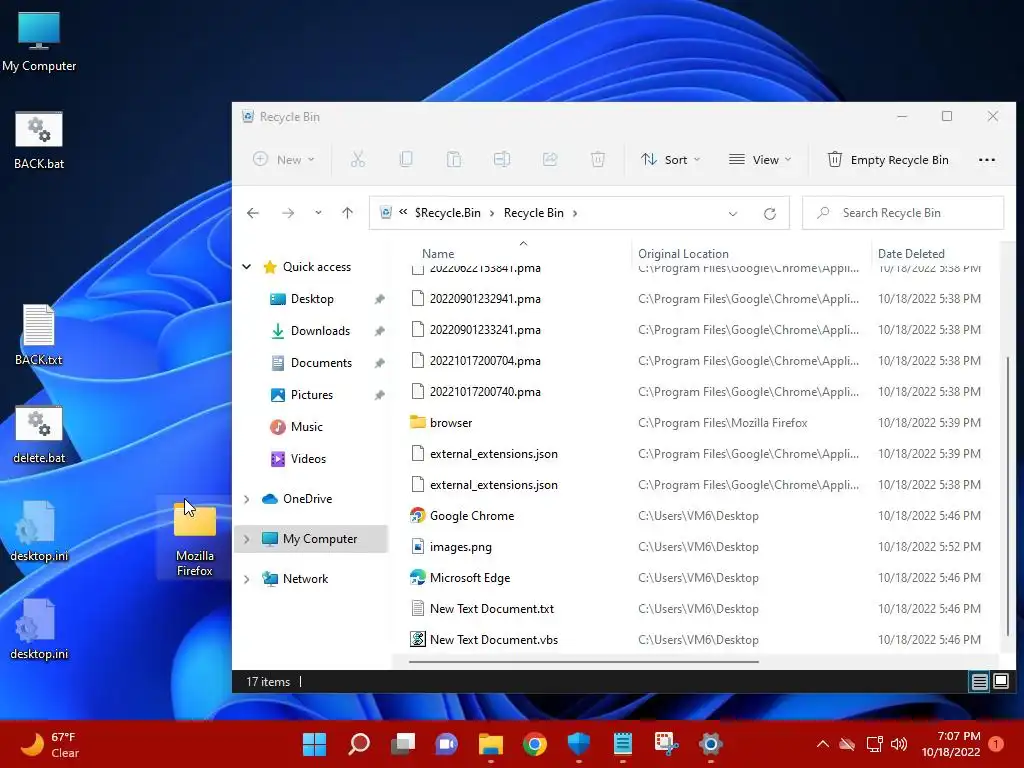Click the Search Recycle Bin field
The width and height of the screenshot is (1024, 768).
(x=903, y=213)
